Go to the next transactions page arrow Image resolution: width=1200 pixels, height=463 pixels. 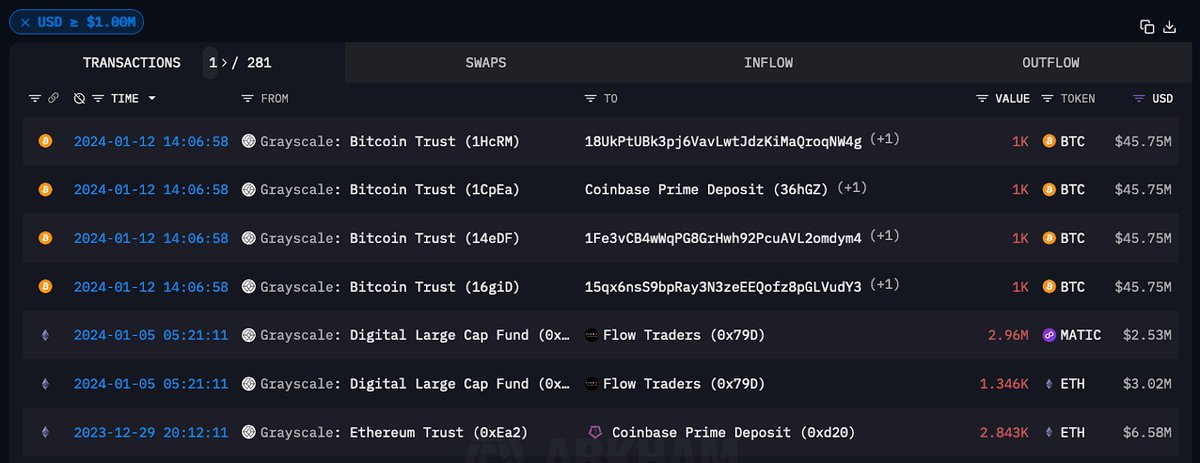pyautogui.click(x=223, y=63)
